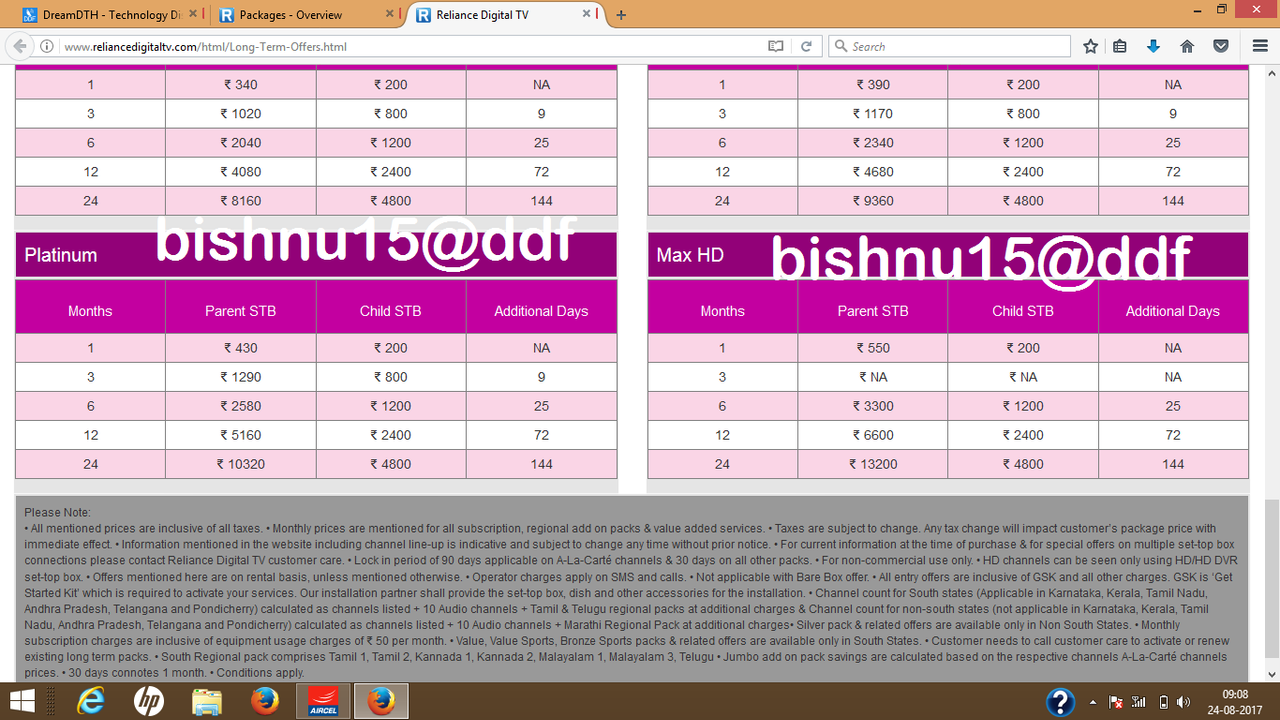Reload the current page
Image resolution: width=1280 pixels, height=720 pixels.
(x=806, y=46)
